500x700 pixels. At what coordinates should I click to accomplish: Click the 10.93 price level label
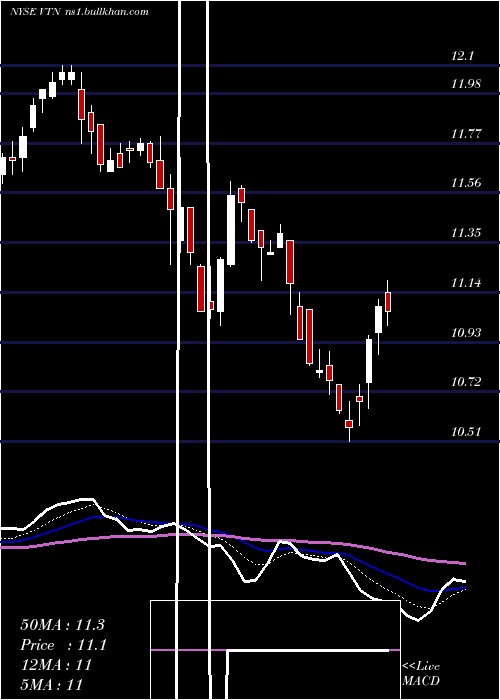pyautogui.click(x=466, y=333)
